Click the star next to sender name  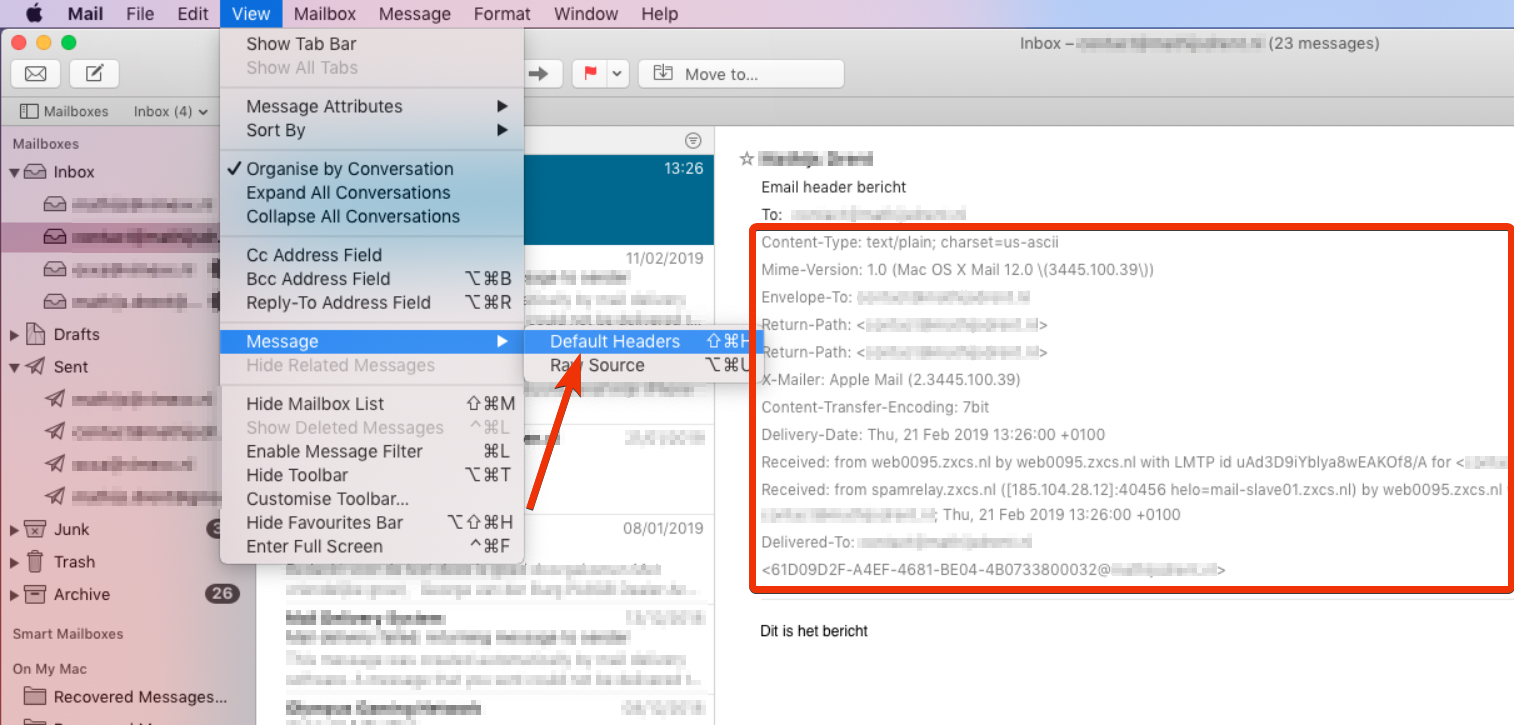click(x=745, y=159)
